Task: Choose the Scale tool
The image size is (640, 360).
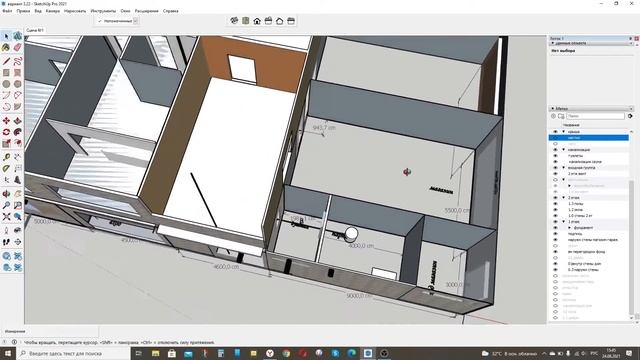Action: 6,143
